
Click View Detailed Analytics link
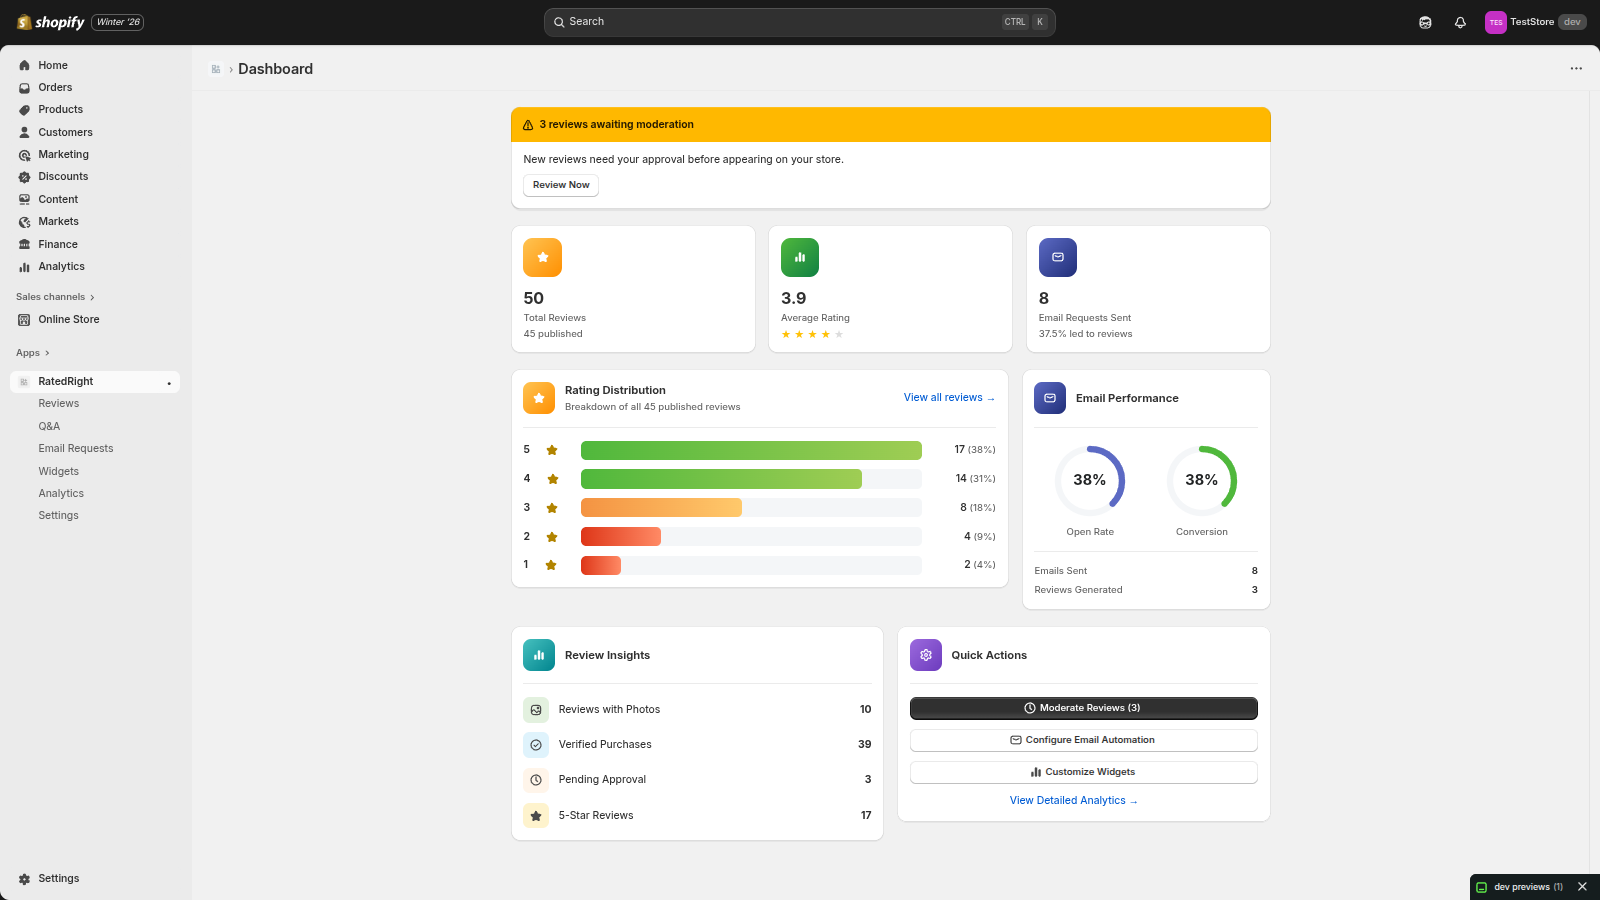[1073, 800]
